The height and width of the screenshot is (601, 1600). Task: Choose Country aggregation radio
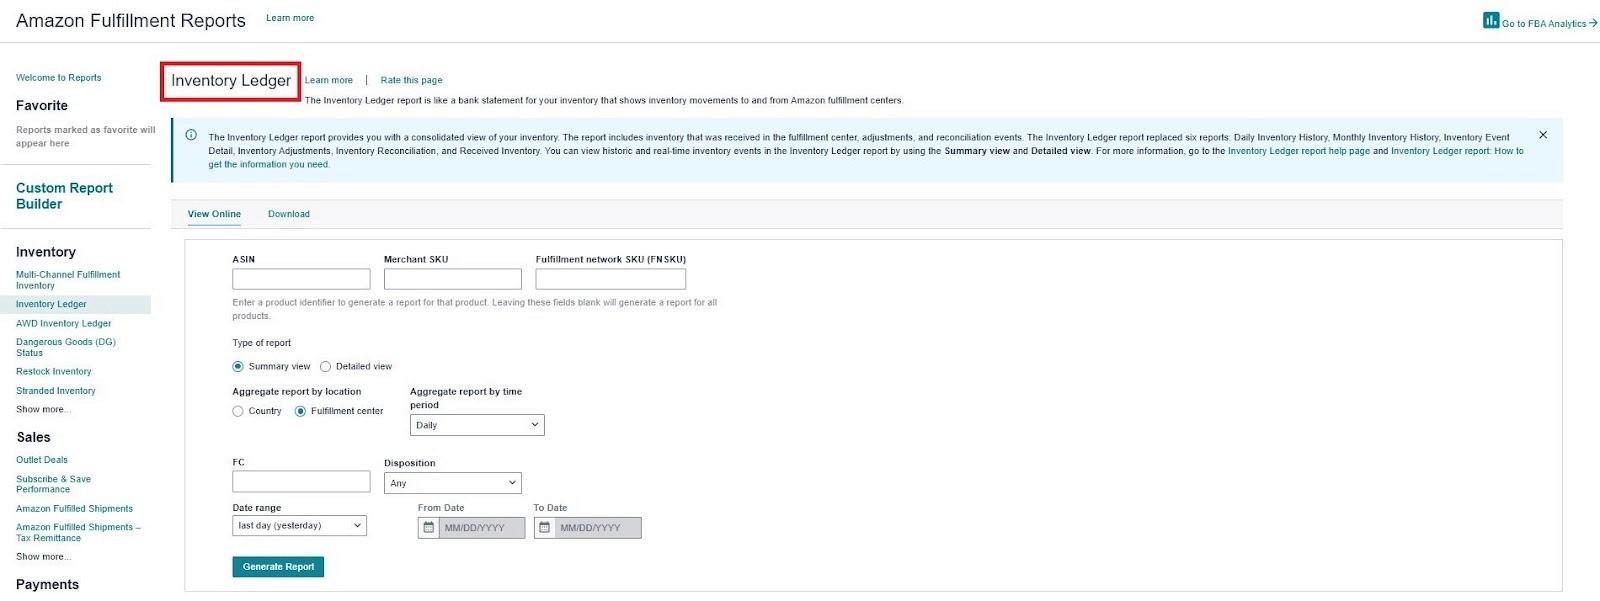pos(238,411)
